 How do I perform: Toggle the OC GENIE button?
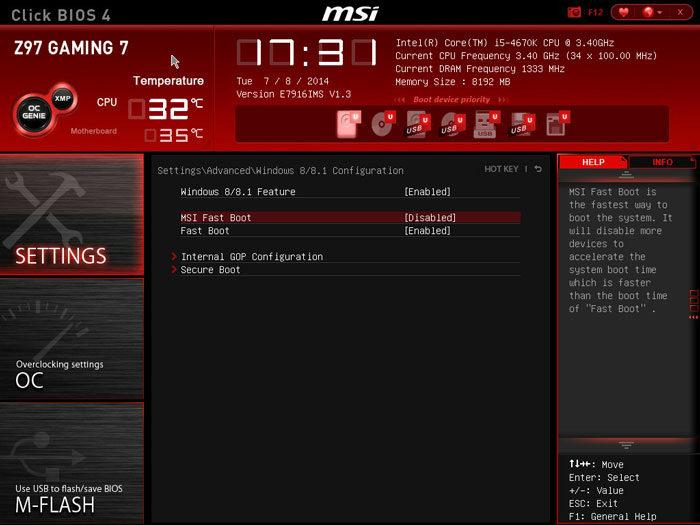(x=34, y=112)
